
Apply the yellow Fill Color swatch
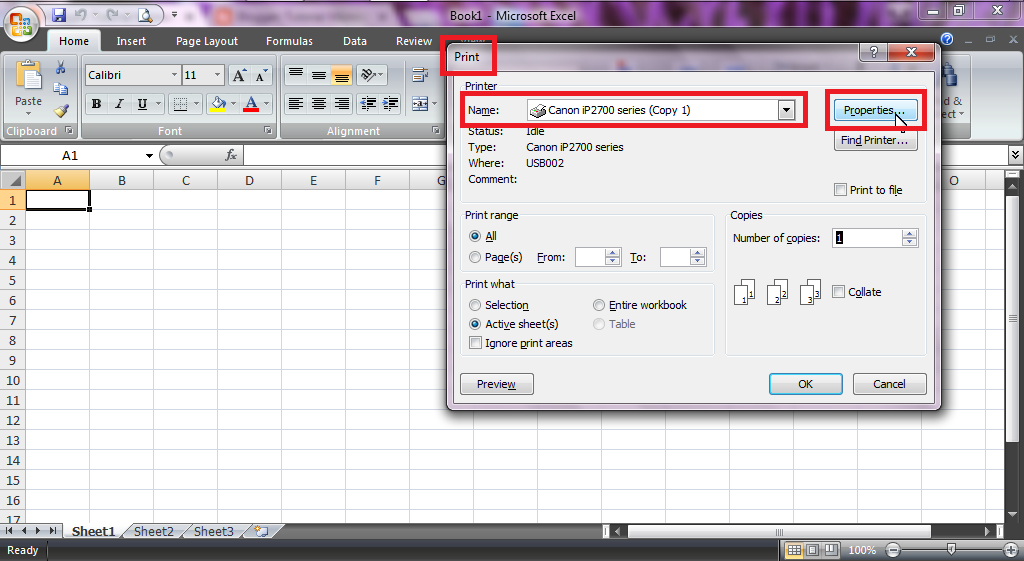pyautogui.click(x=218, y=104)
